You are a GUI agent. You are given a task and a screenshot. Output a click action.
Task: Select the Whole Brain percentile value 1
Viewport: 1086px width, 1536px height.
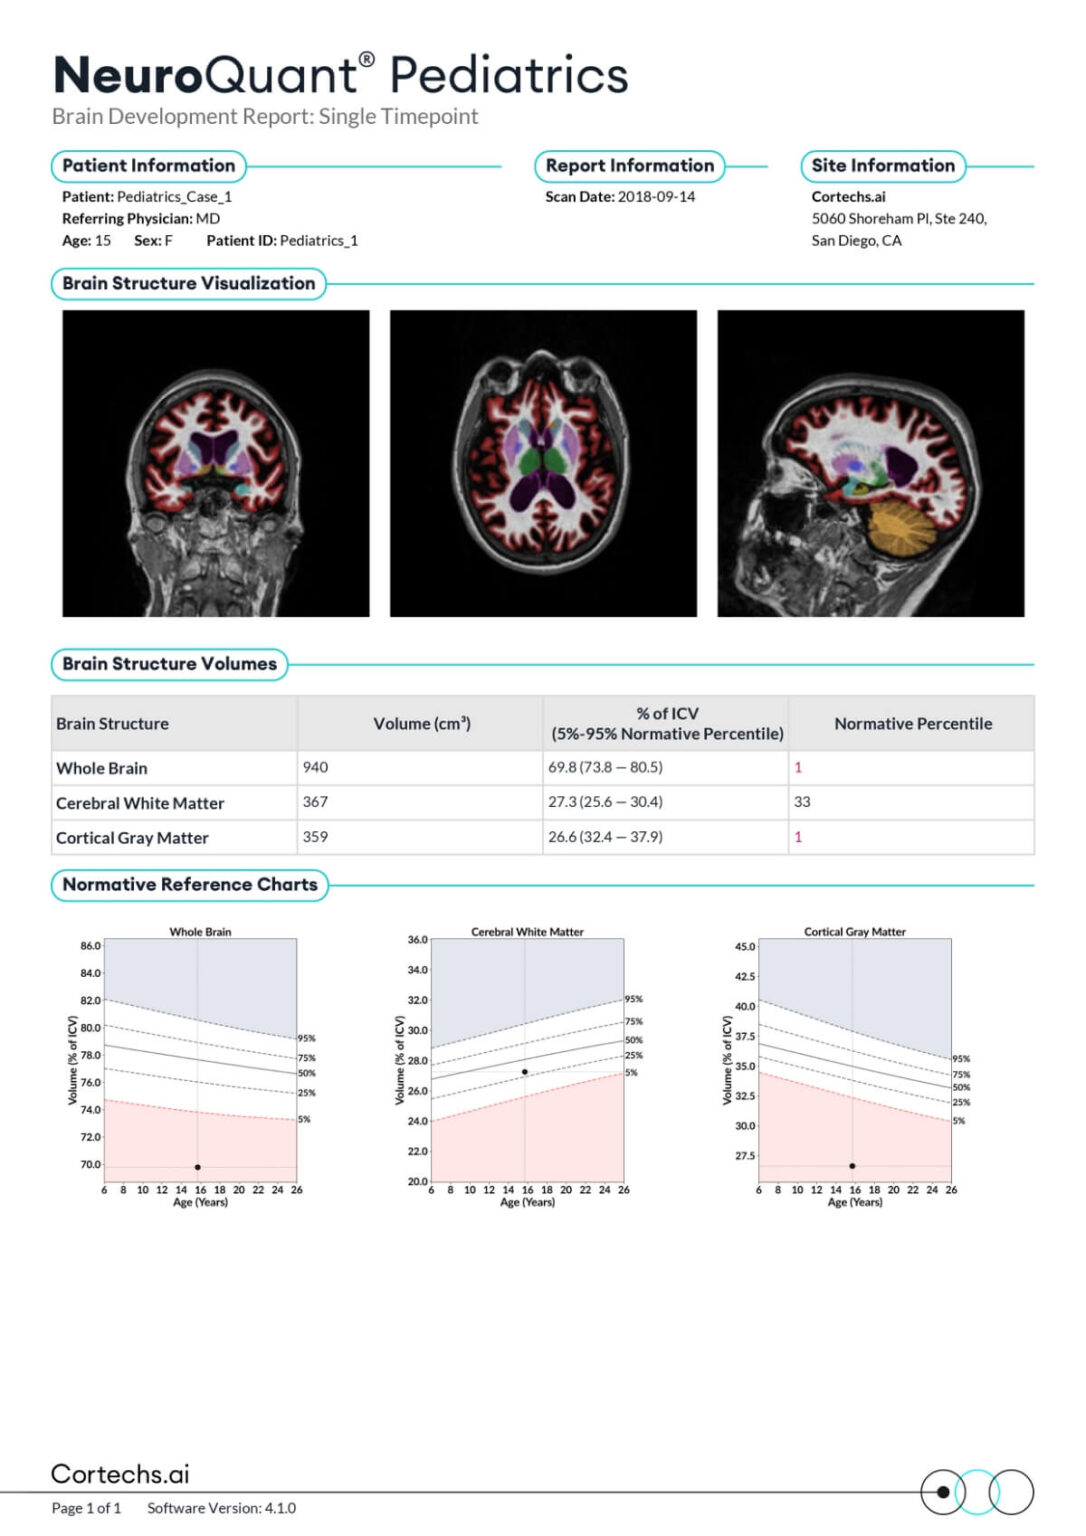[800, 768]
